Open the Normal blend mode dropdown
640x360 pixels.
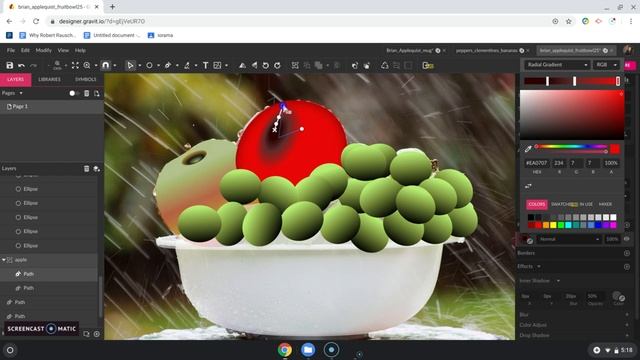569,239
